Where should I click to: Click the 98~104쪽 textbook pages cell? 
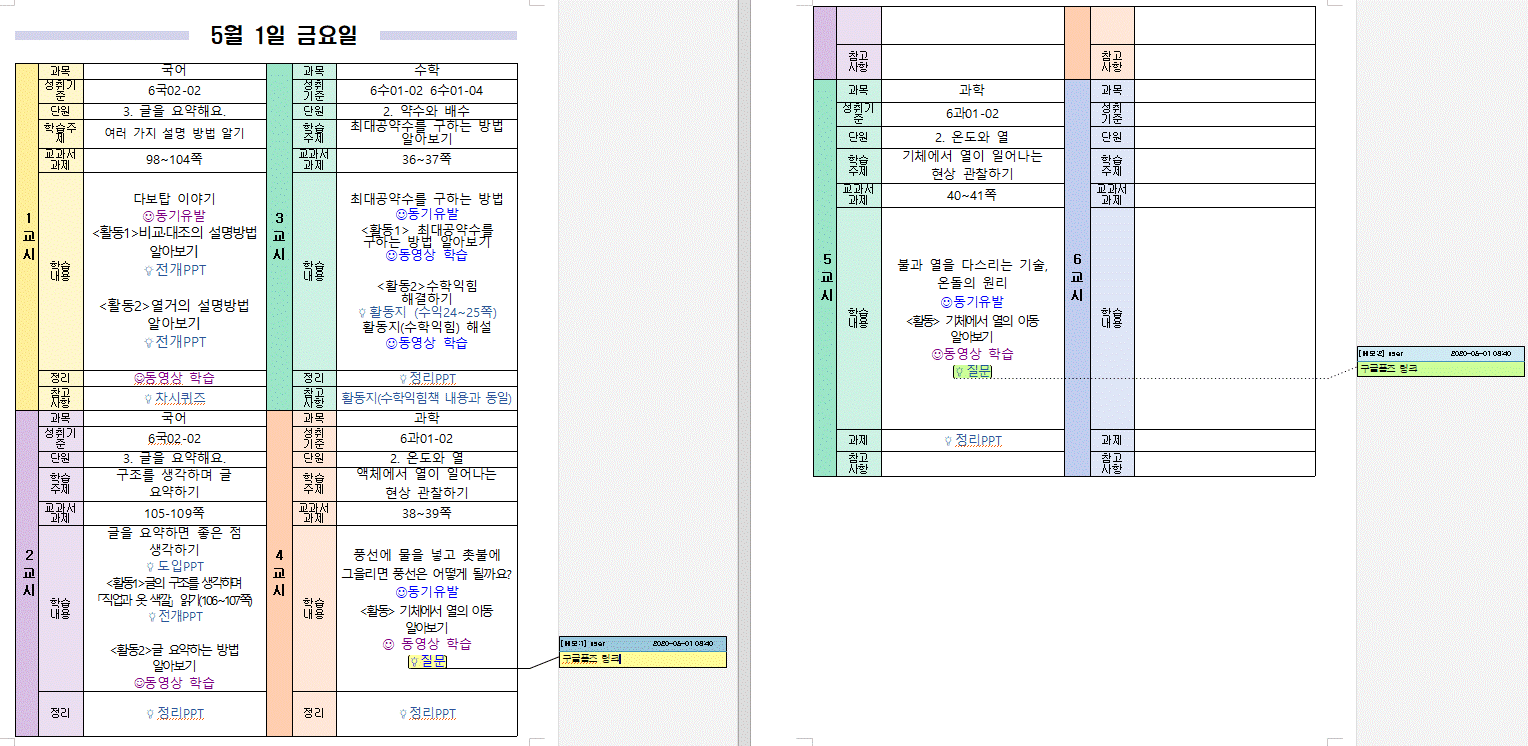point(175,160)
